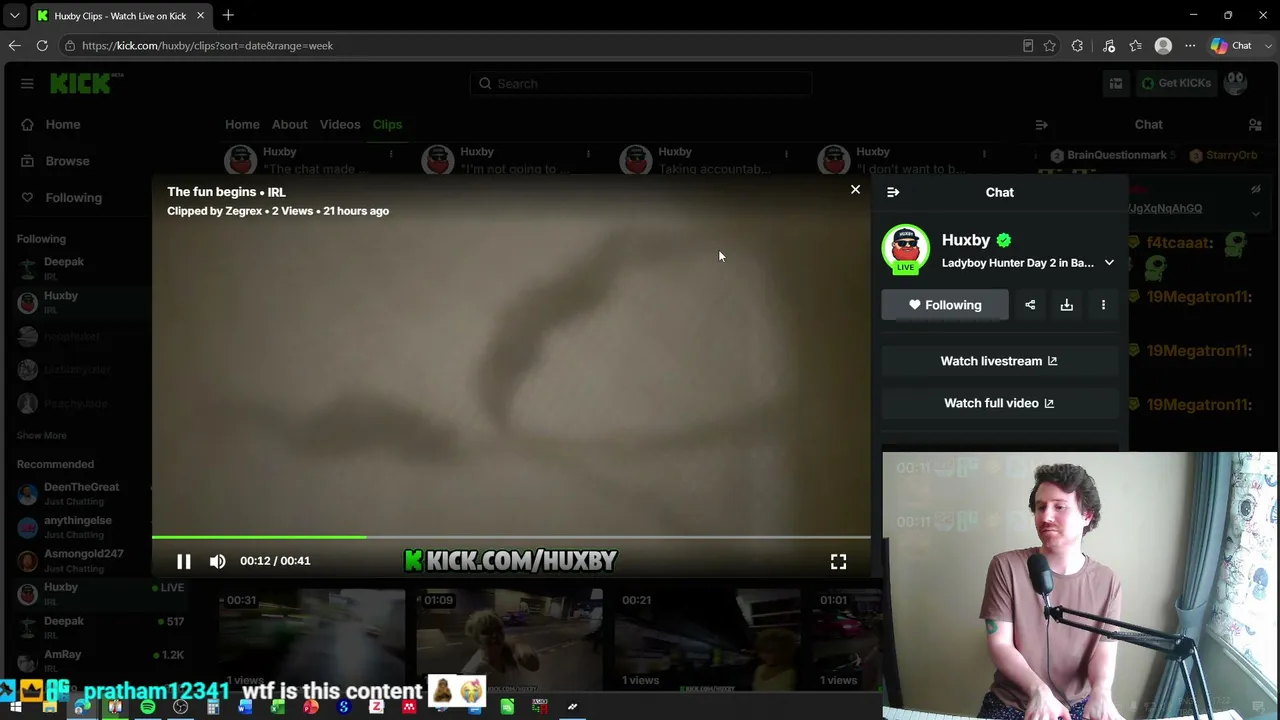Play the 00:31 clip thumbnail
Image resolution: width=1280 pixels, height=720 pixels.
click(312, 638)
